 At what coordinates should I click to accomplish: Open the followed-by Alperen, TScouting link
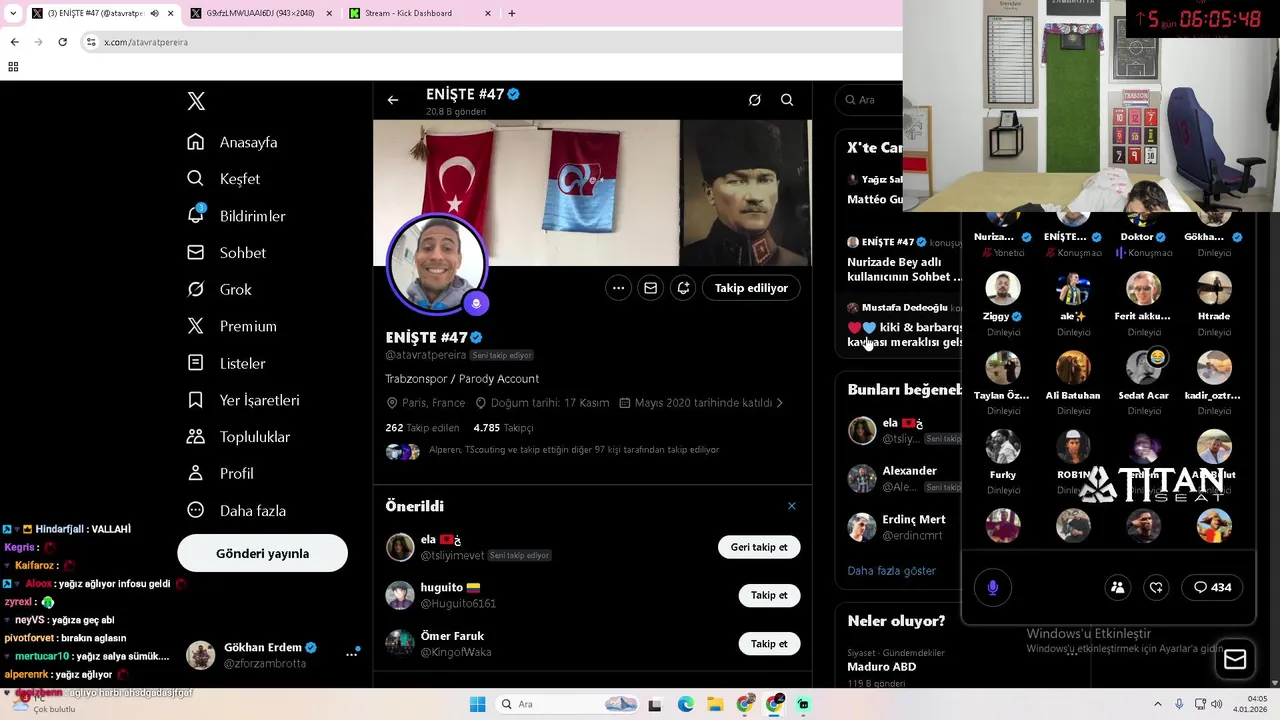click(x=574, y=450)
